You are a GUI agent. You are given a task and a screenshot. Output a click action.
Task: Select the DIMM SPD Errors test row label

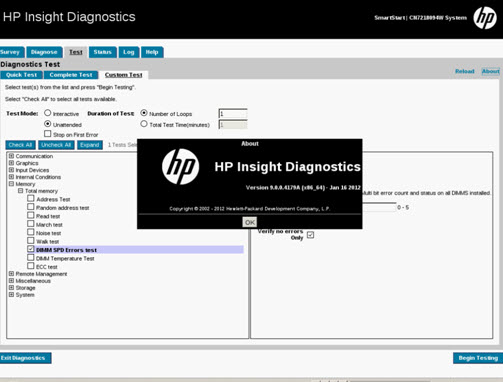(x=66, y=250)
